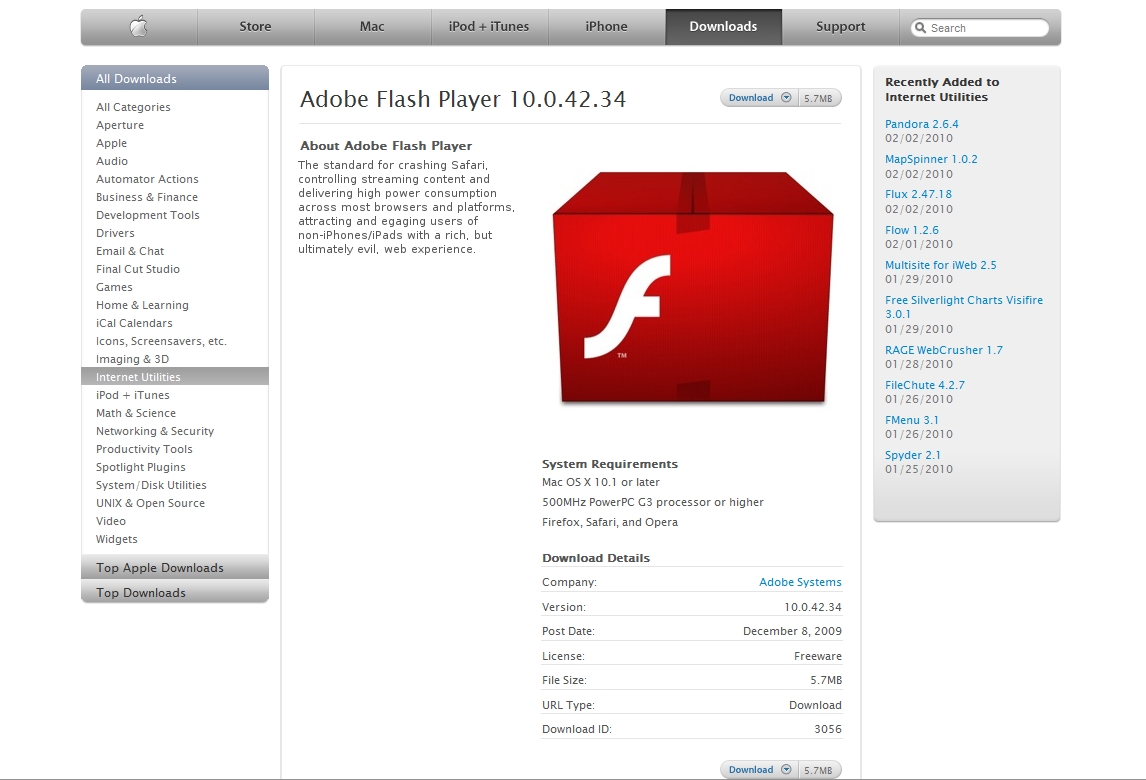Expand the Top Downloads section
This screenshot has width=1146, height=780.
[x=175, y=592]
